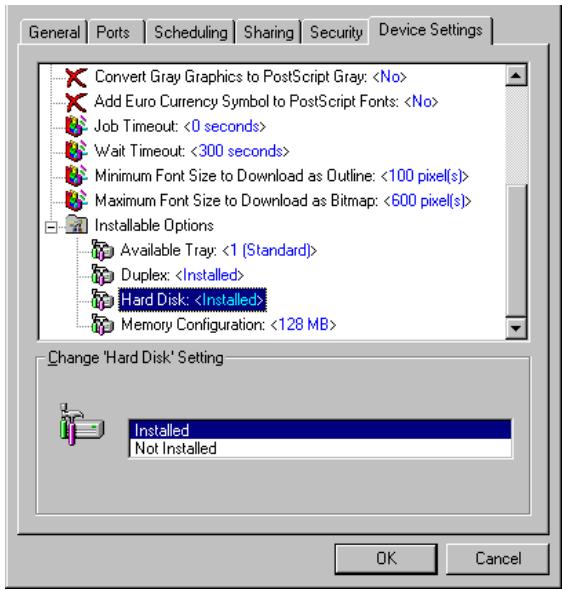562x590 pixels.
Task: Click the Memory Configuration option icon
Action: click(x=102, y=324)
